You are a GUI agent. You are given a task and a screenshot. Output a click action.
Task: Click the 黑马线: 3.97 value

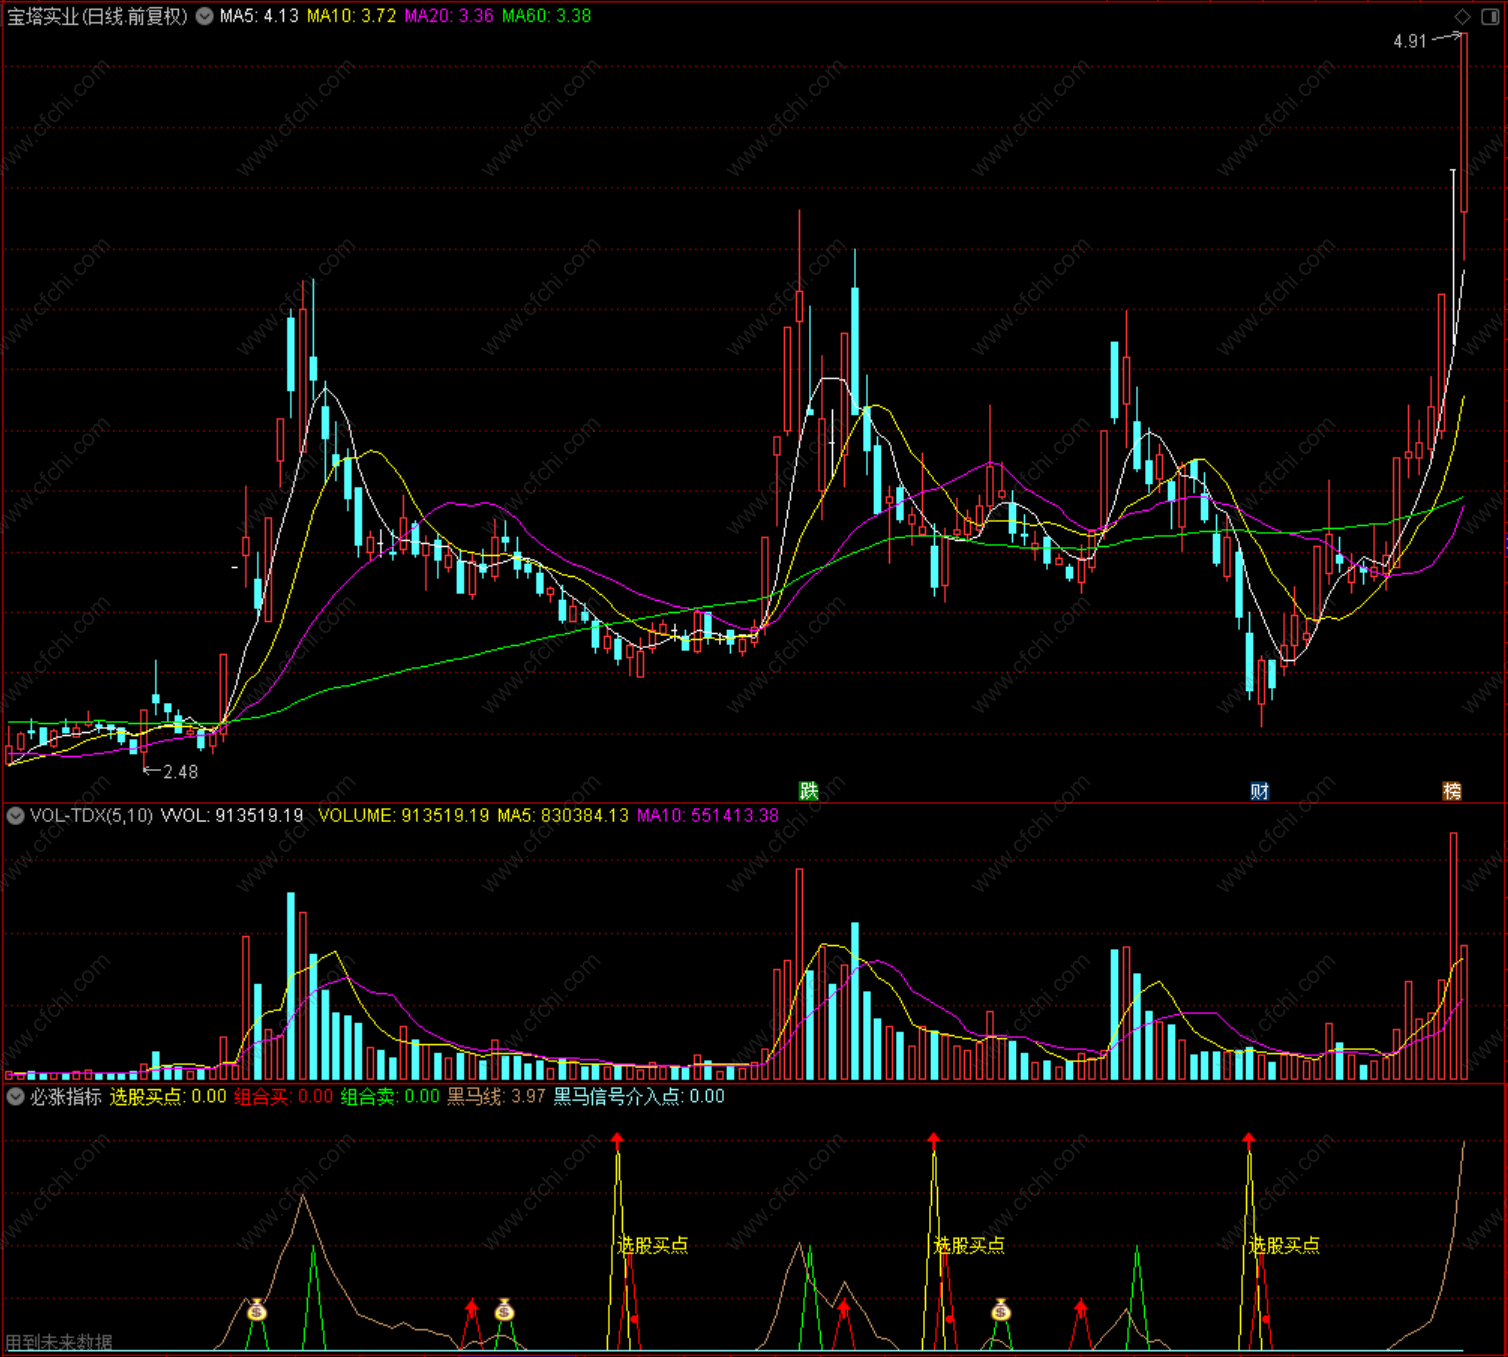tap(496, 1097)
